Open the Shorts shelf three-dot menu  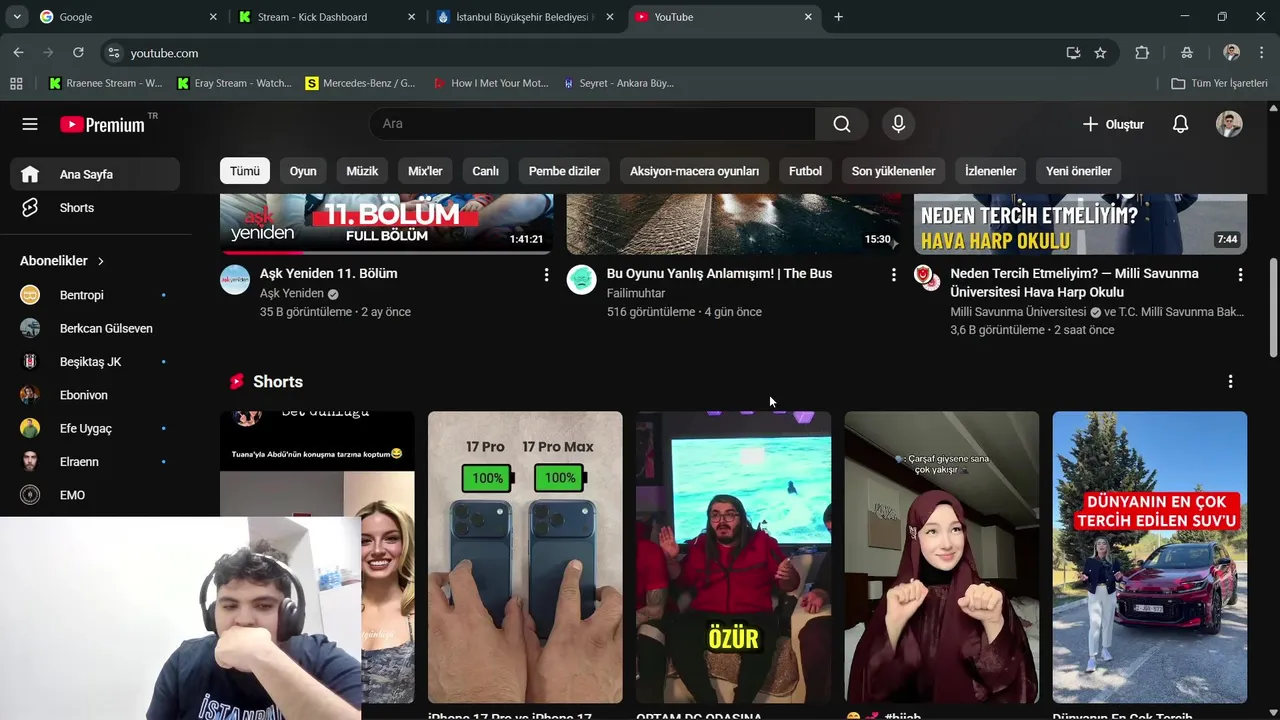point(1230,381)
